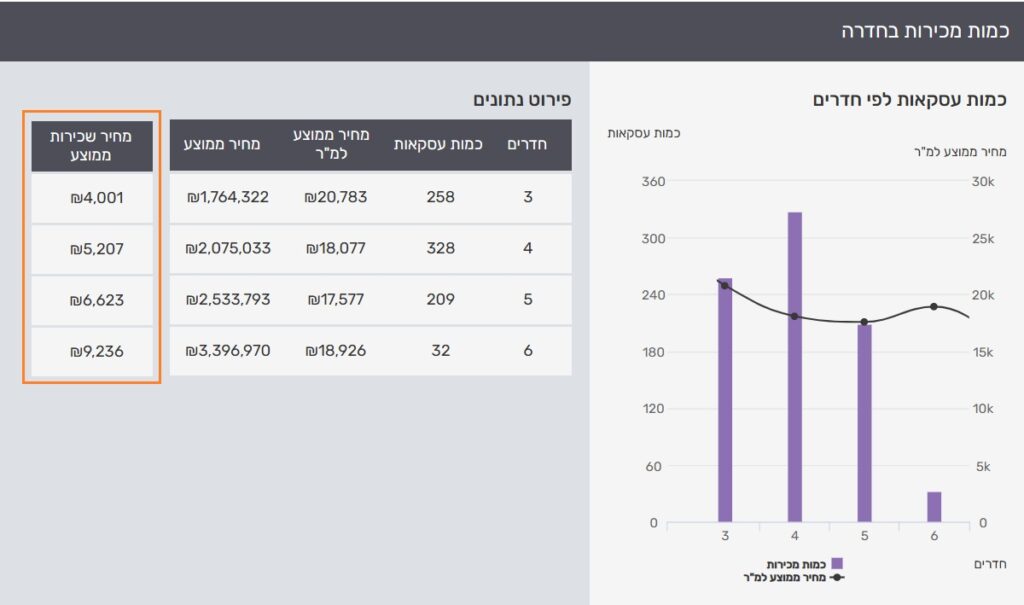
Task: Sort by the חדרים column header
Action: (528, 145)
